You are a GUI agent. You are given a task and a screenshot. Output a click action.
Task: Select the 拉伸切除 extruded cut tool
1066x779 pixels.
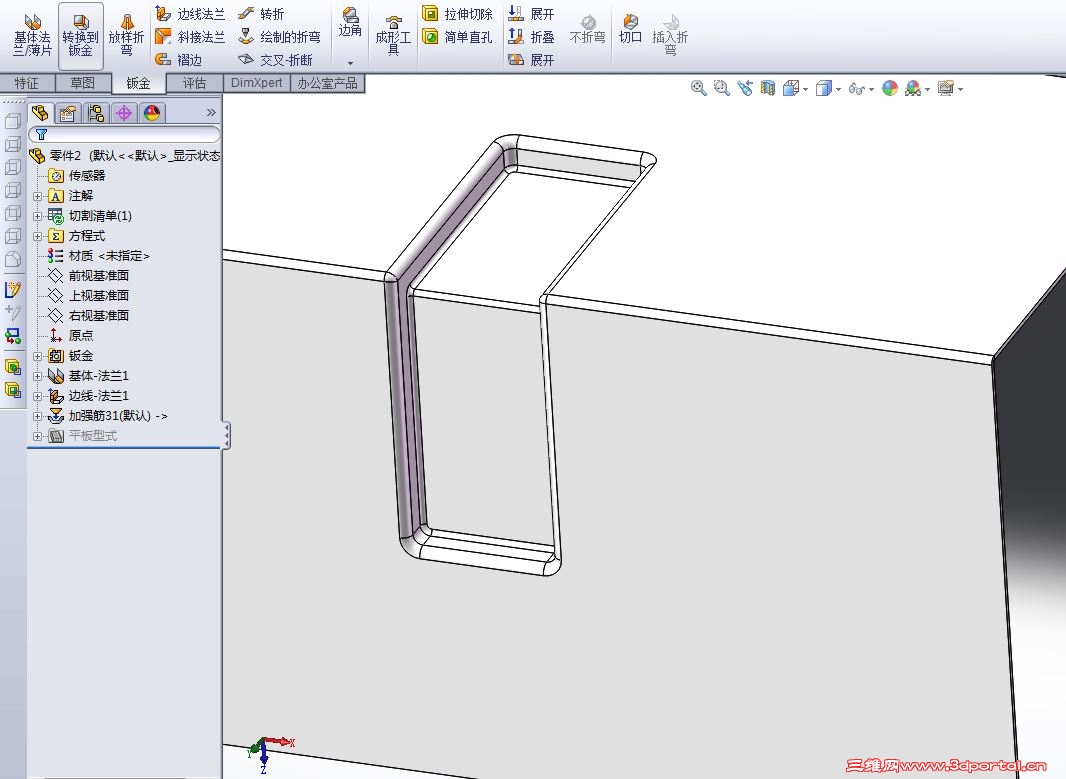pyautogui.click(x=457, y=14)
